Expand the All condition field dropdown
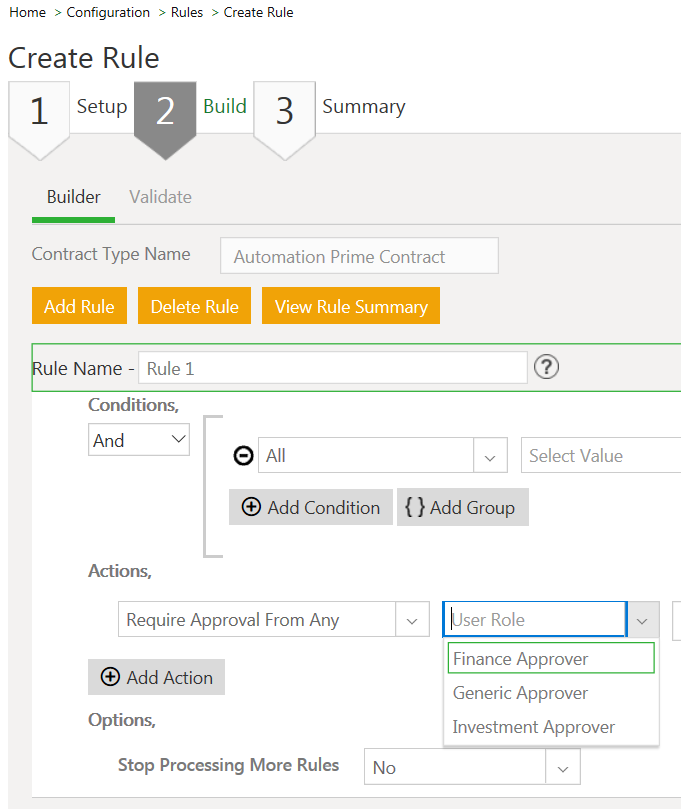The height and width of the screenshot is (809, 681). [x=489, y=456]
